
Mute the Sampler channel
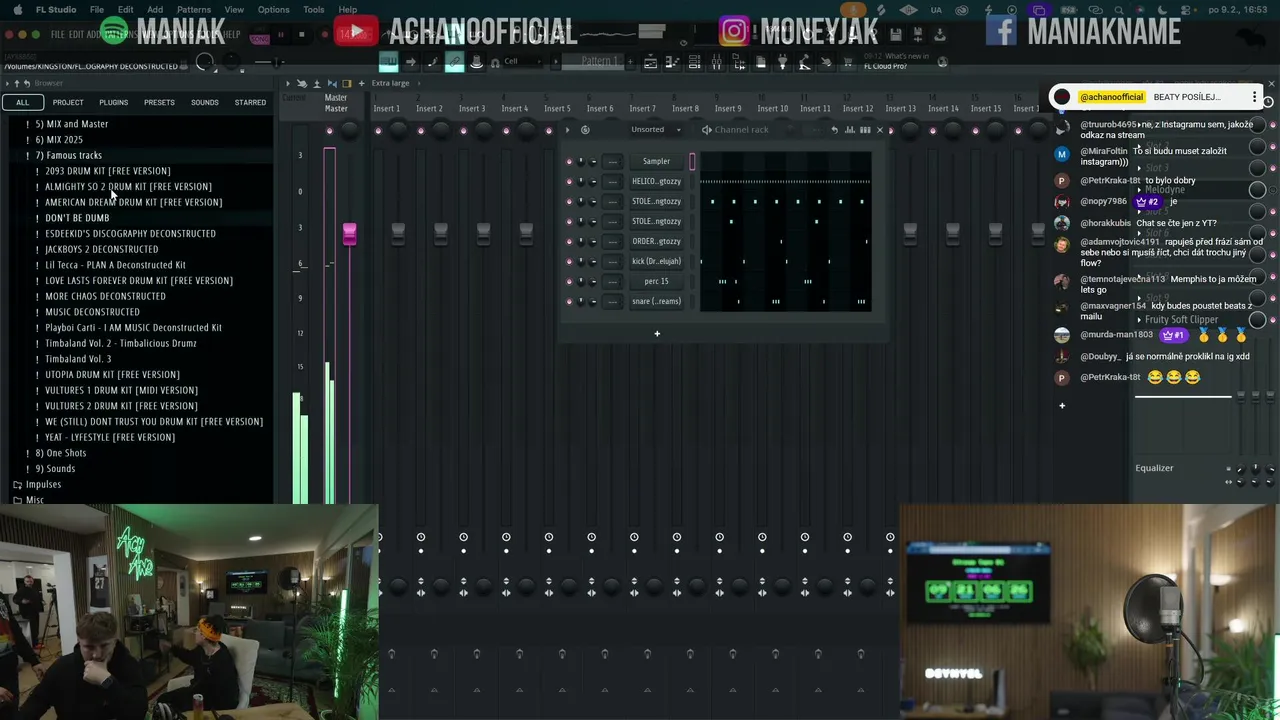(x=569, y=161)
